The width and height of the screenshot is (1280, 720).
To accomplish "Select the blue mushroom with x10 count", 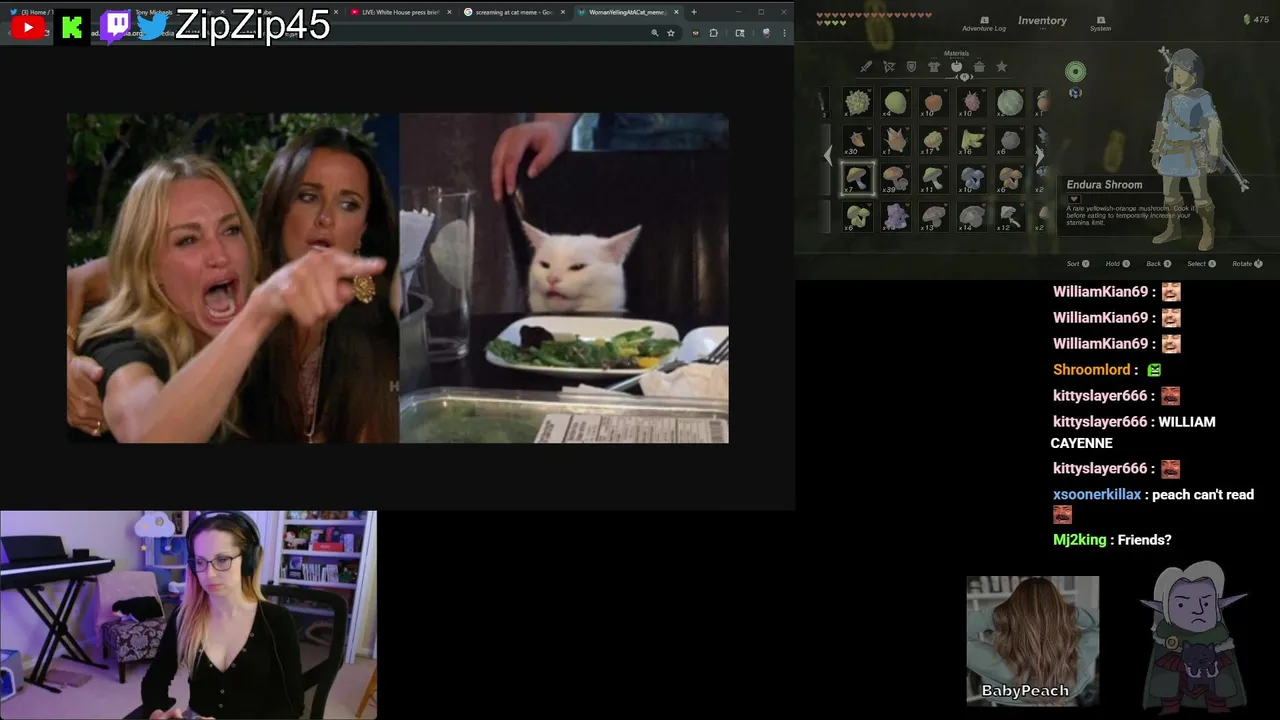I will [x=971, y=178].
